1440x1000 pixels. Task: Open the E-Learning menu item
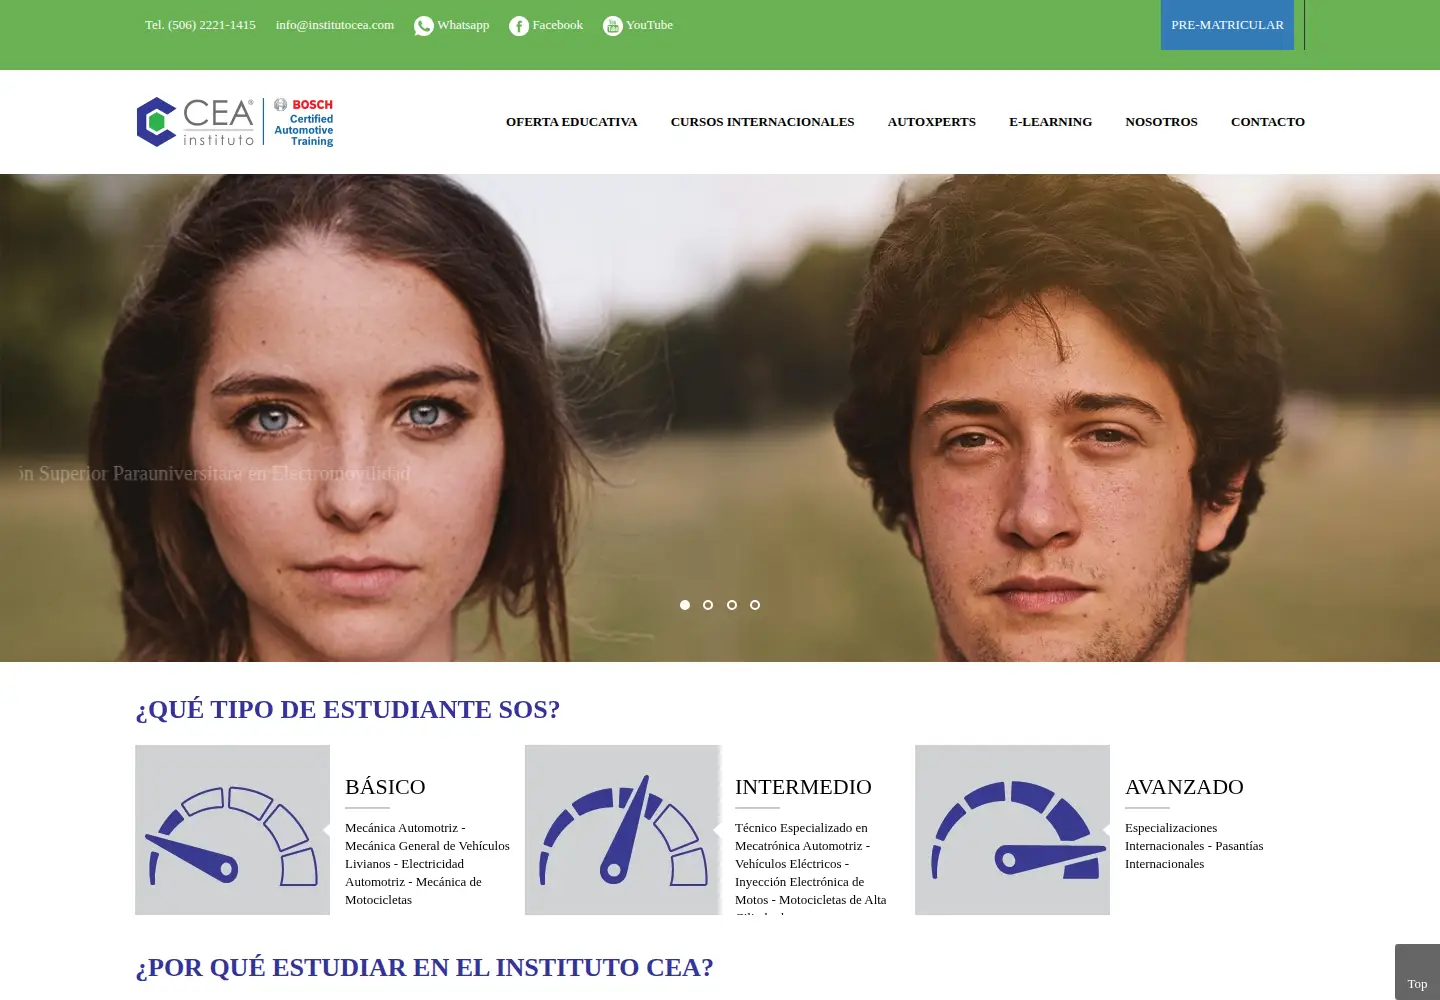(x=1050, y=122)
